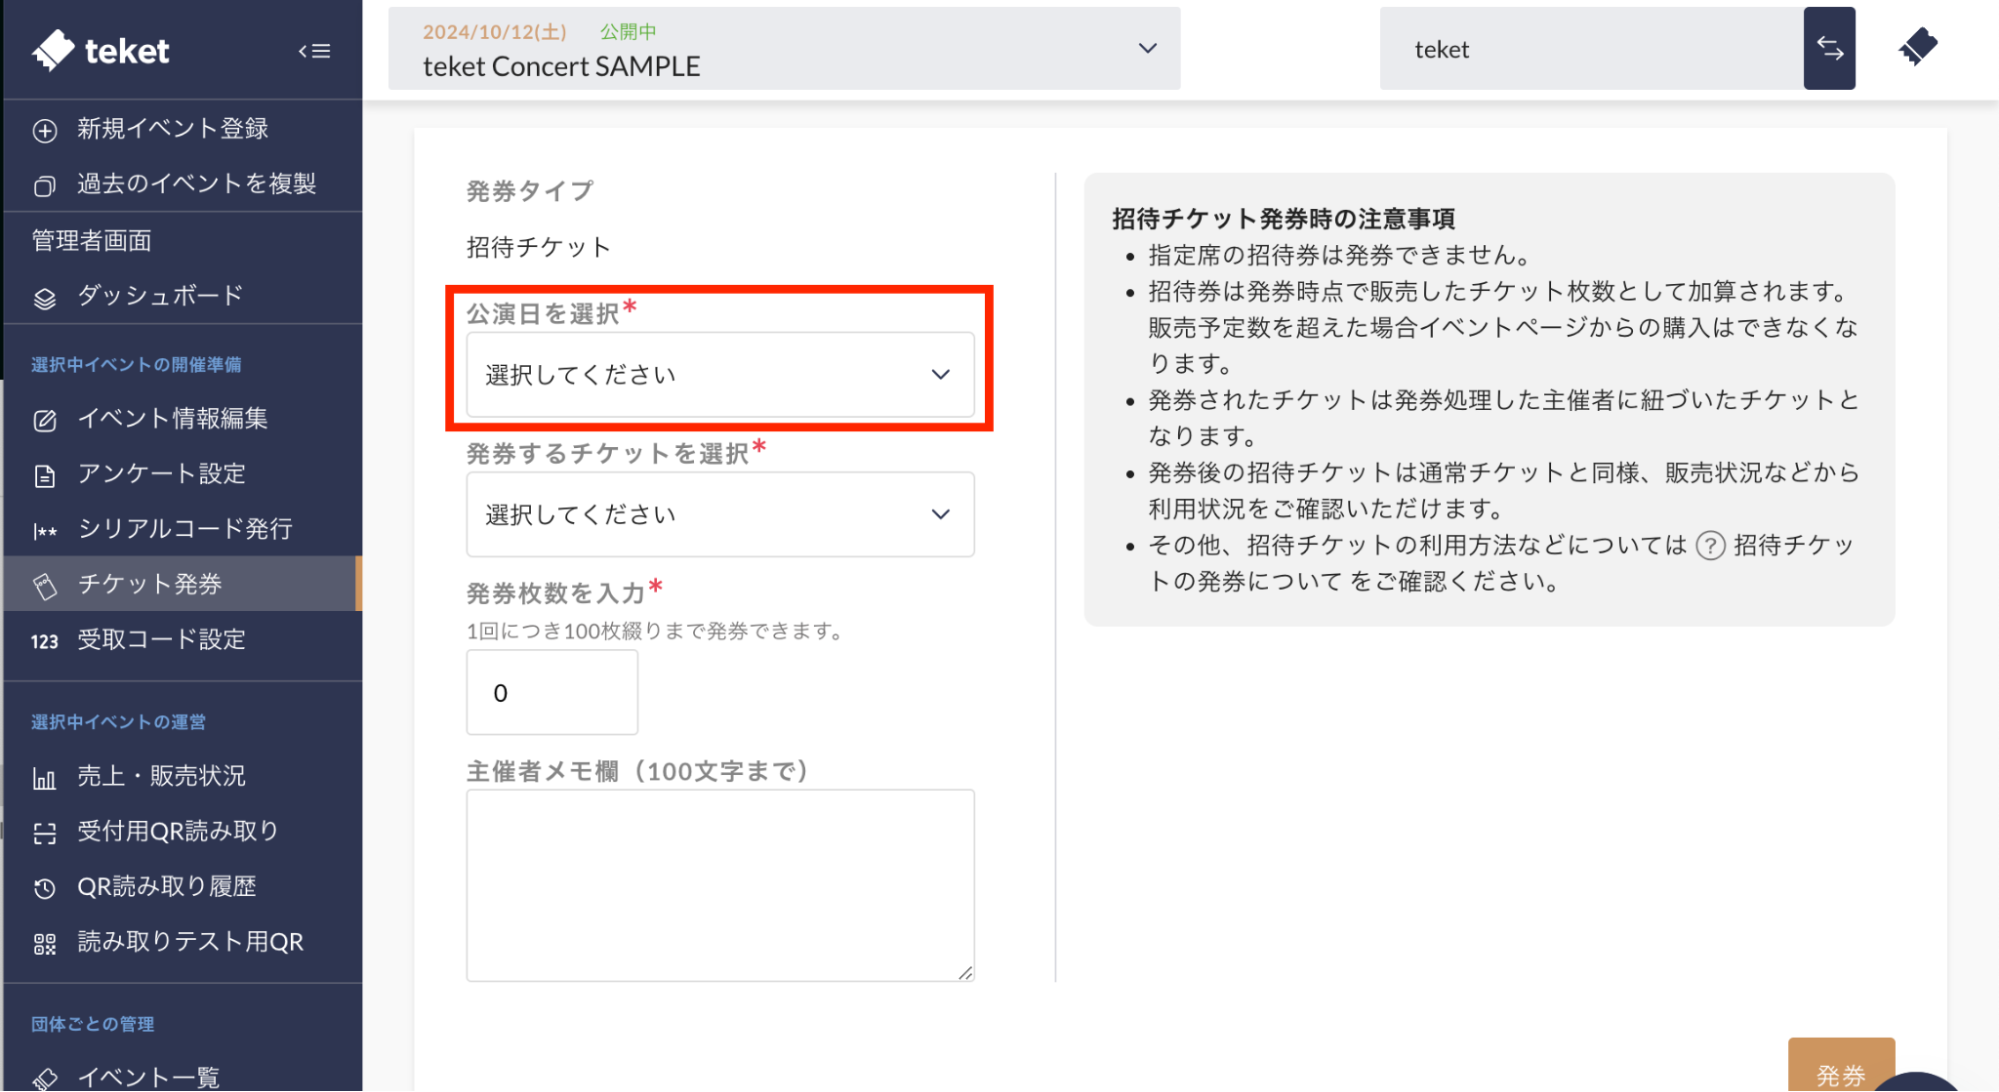Open the 招待チケットの発券について help link
The image size is (1999, 1092).
[x=1792, y=546]
